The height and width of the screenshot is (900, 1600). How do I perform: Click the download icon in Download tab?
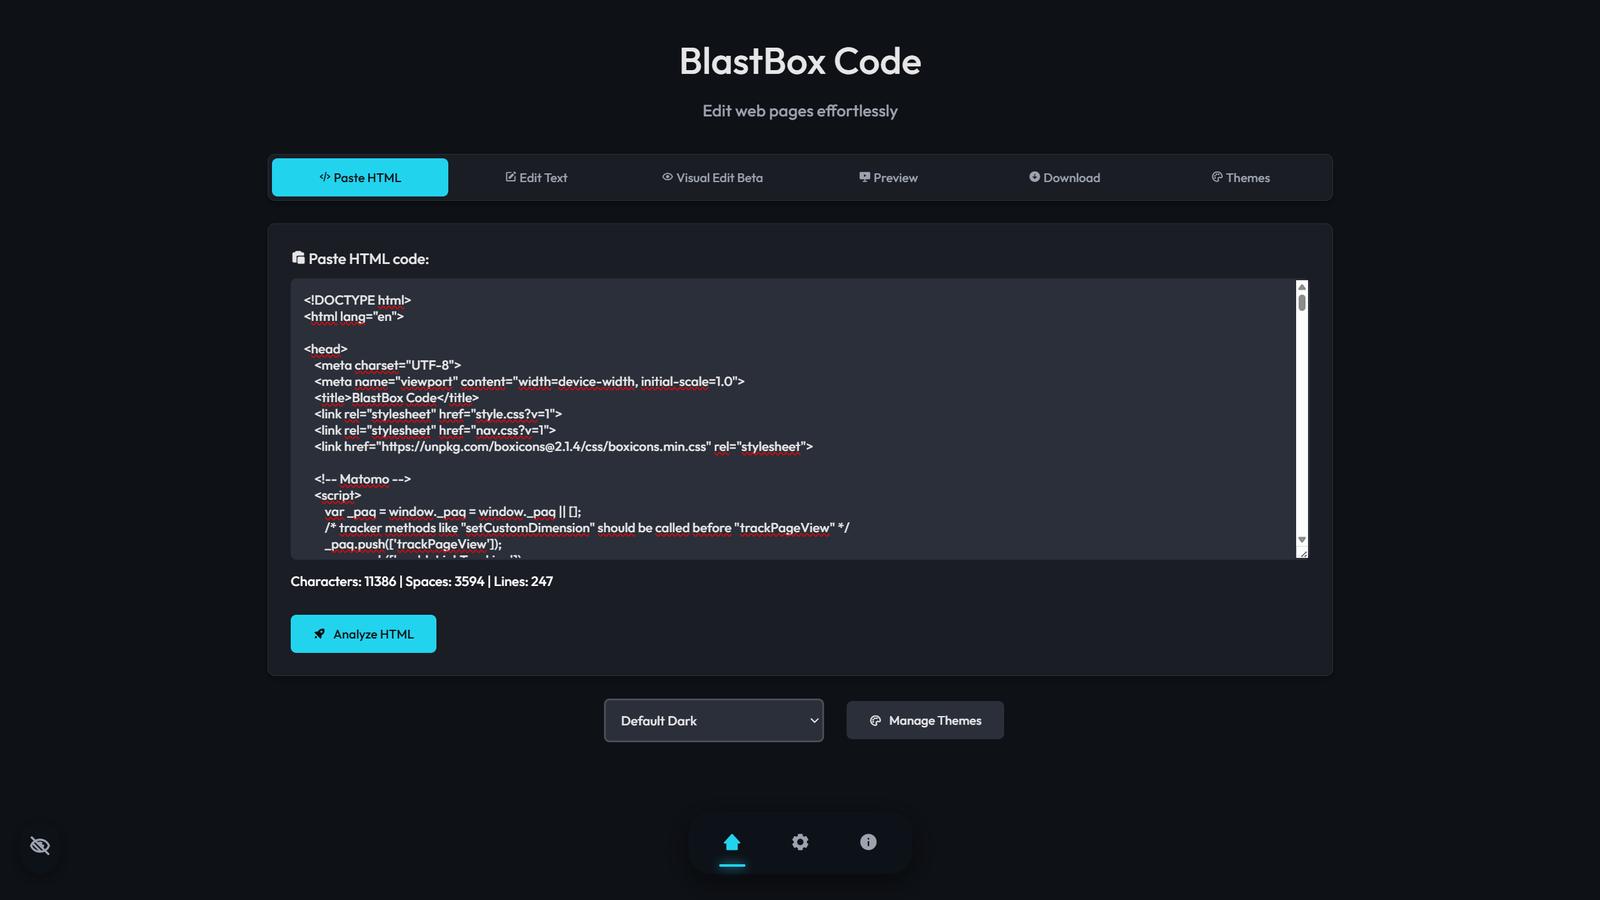(x=1034, y=177)
